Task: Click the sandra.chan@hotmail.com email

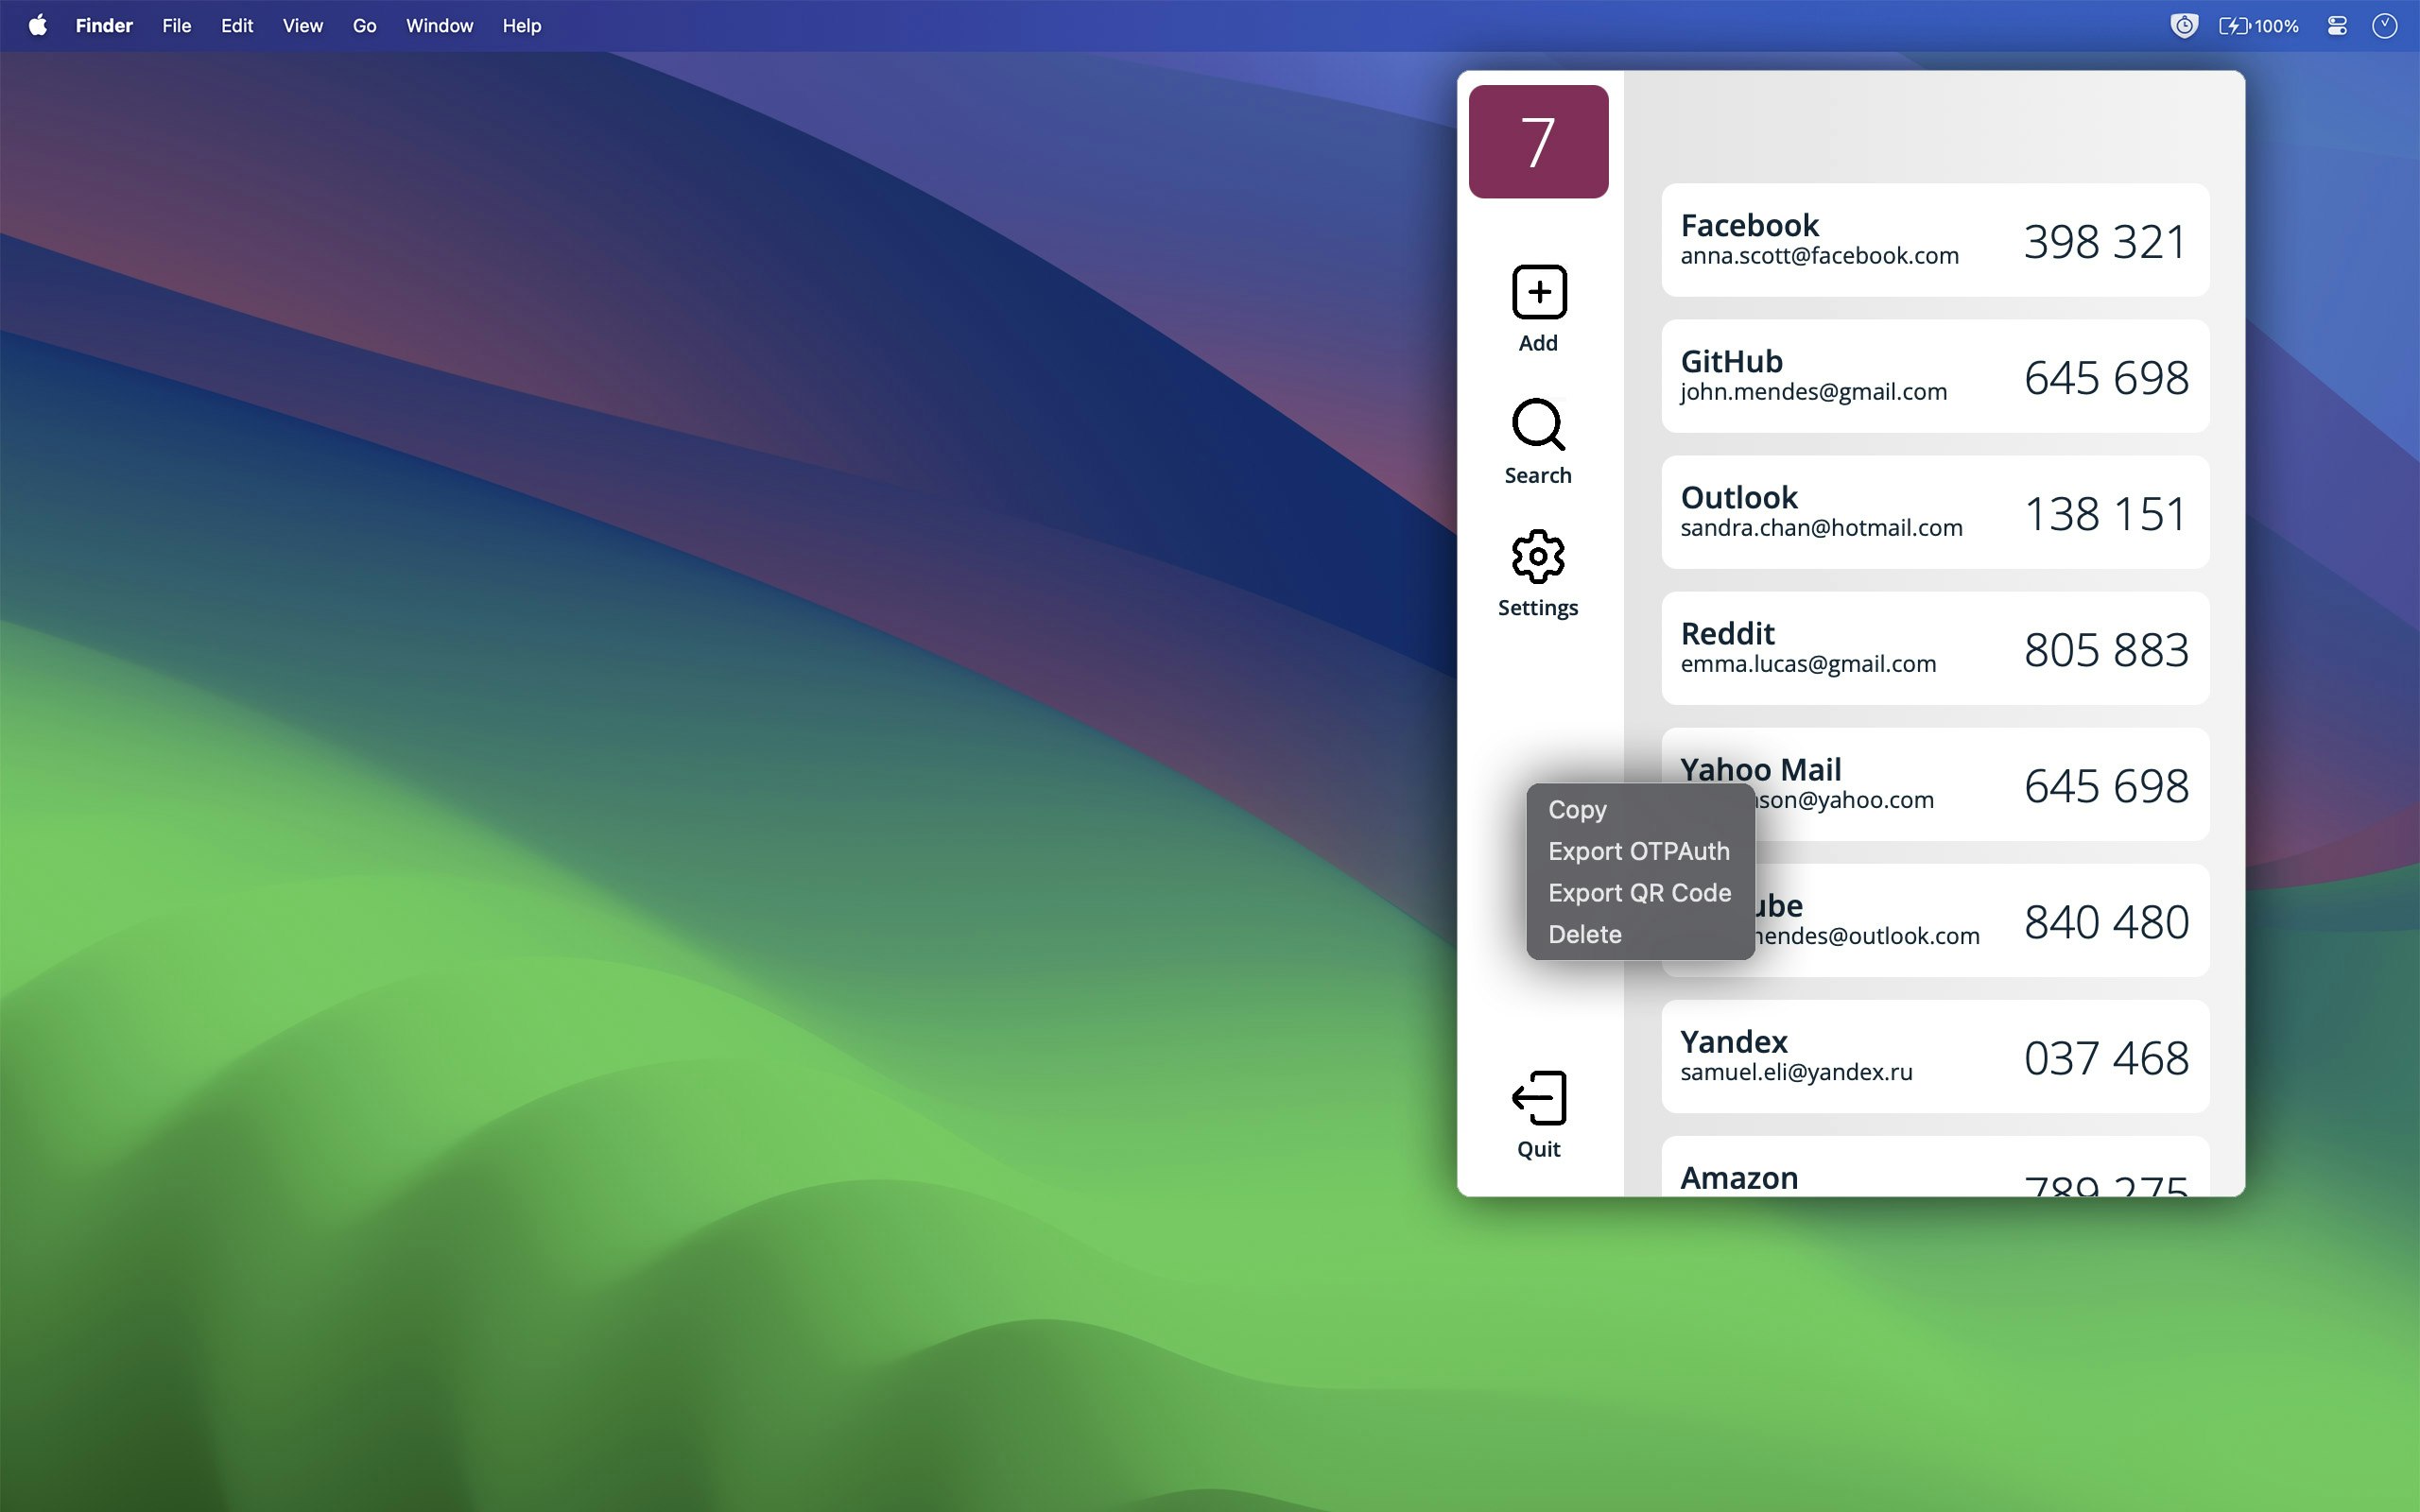Action: [x=1821, y=528]
